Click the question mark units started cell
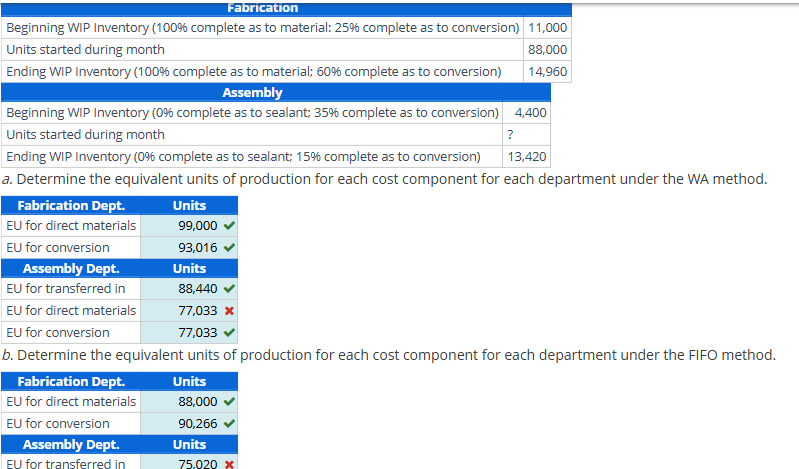The image size is (799, 469). [x=526, y=135]
